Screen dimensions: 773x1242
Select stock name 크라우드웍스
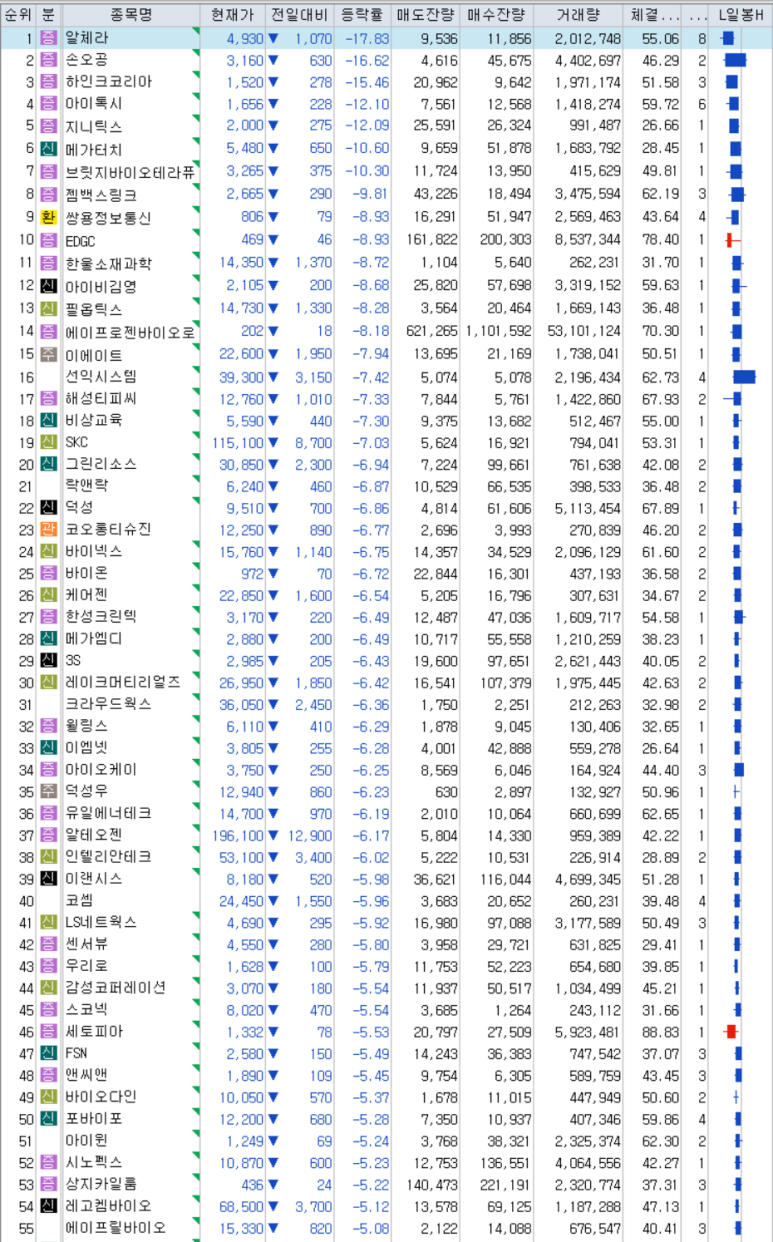click(108, 704)
